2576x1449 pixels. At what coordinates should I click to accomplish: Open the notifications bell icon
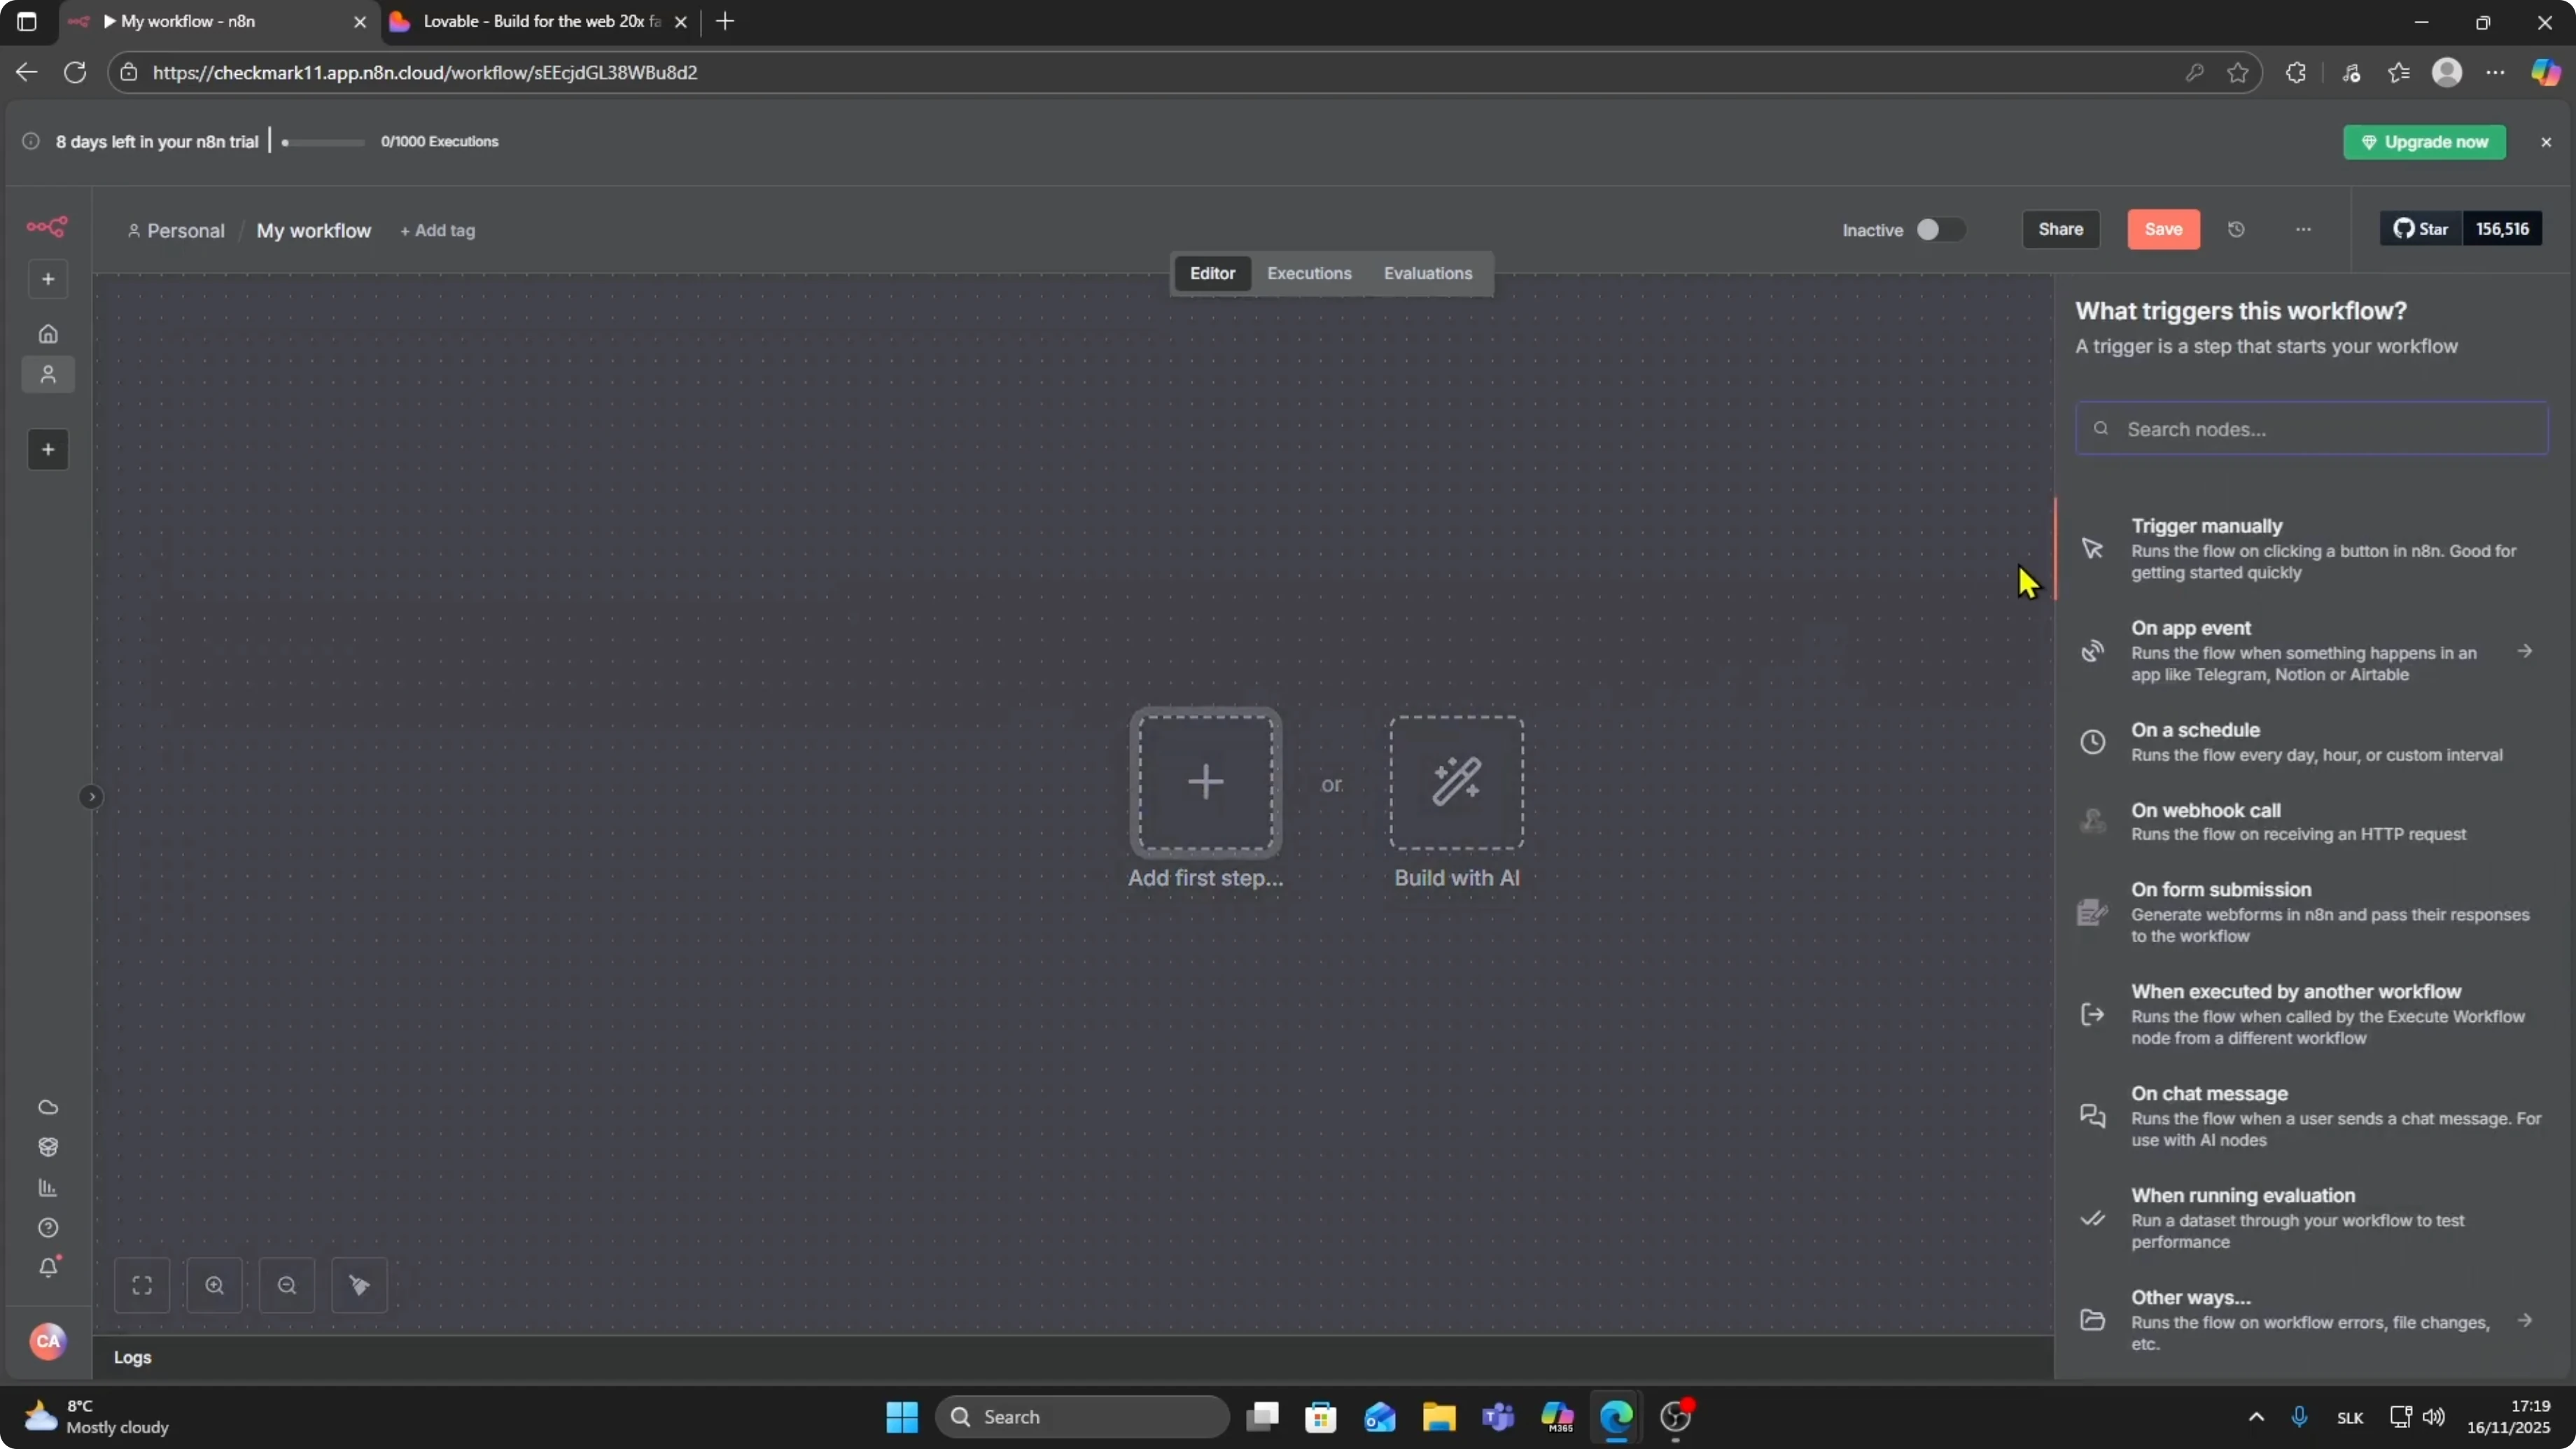48,1267
